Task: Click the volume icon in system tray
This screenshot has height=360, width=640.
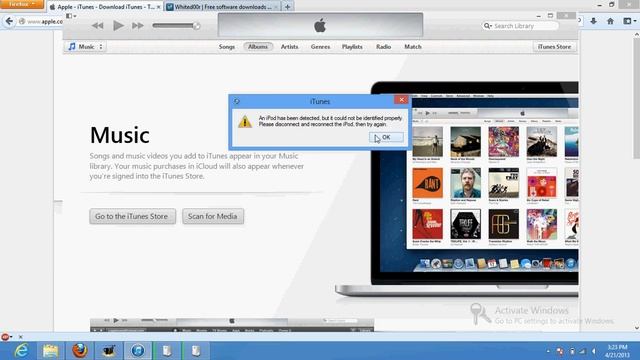Action: click(x=594, y=351)
